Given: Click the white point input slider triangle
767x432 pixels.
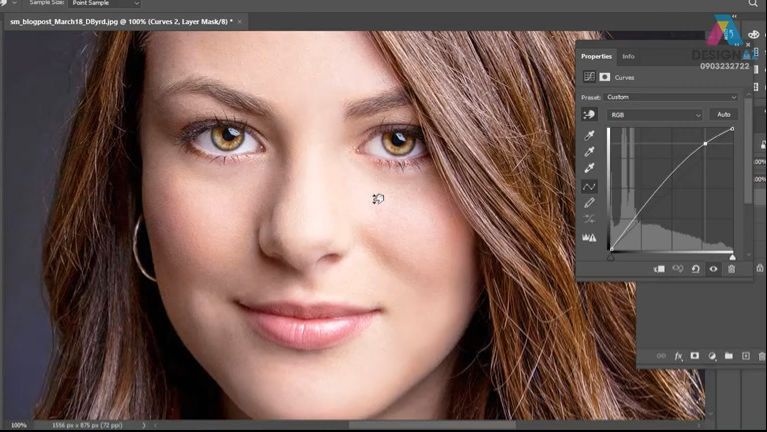Looking at the screenshot, I should point(732,257).
